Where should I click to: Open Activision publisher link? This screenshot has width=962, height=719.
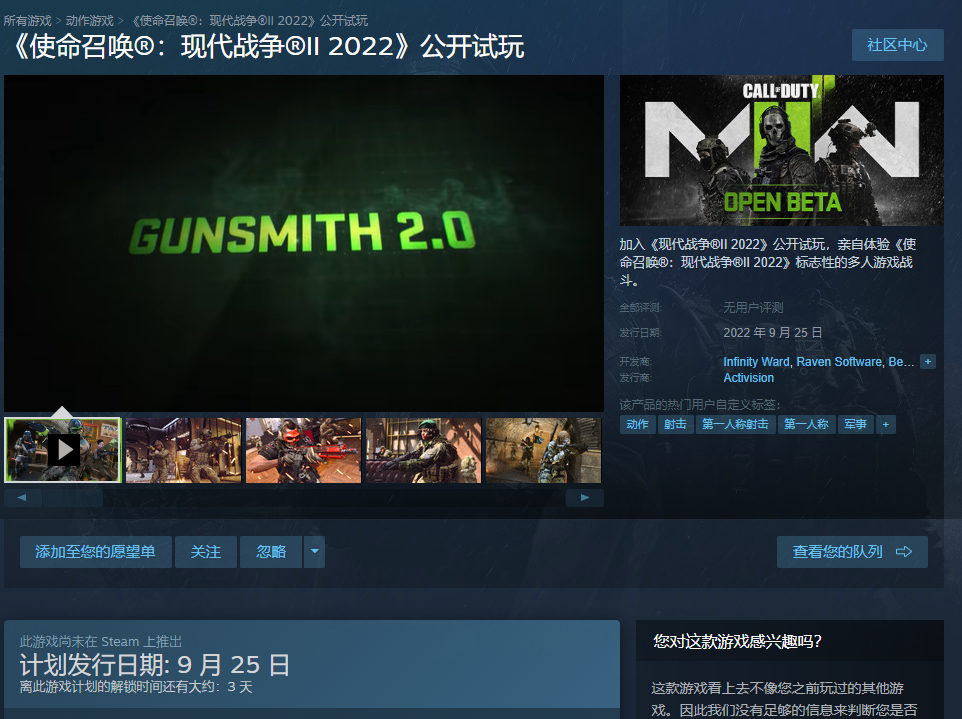[748, 378]
